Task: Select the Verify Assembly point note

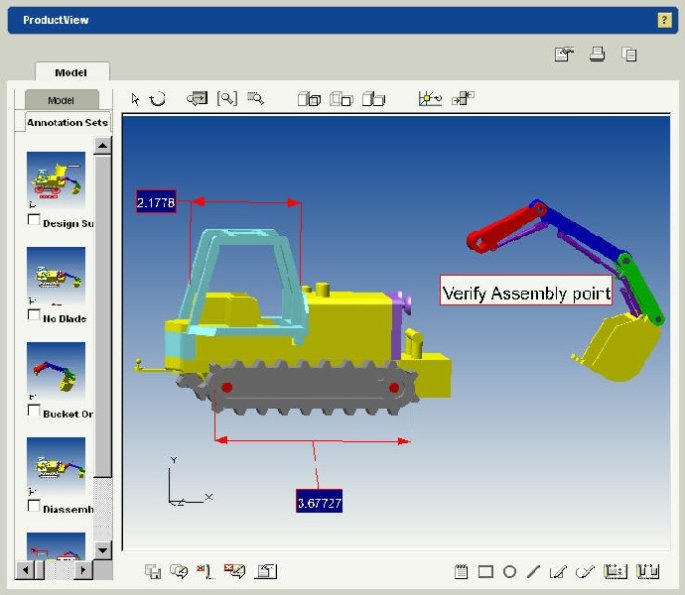Action: (x=526, y=290)
